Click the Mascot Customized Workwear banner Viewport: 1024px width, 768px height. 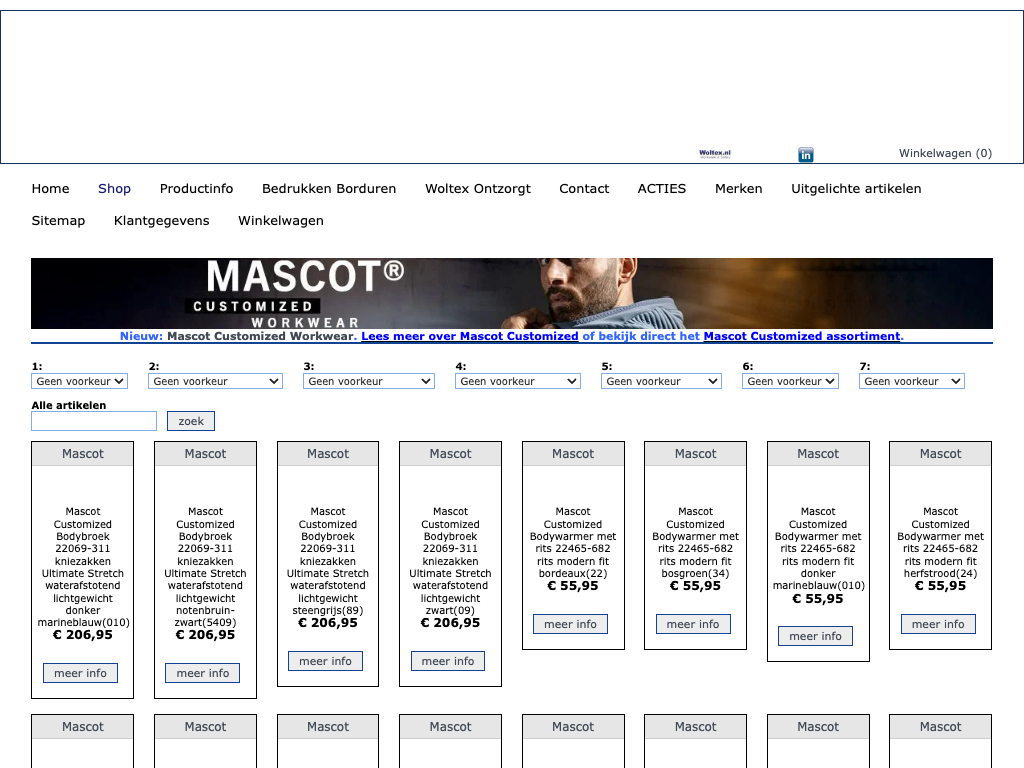coord(511,293)
